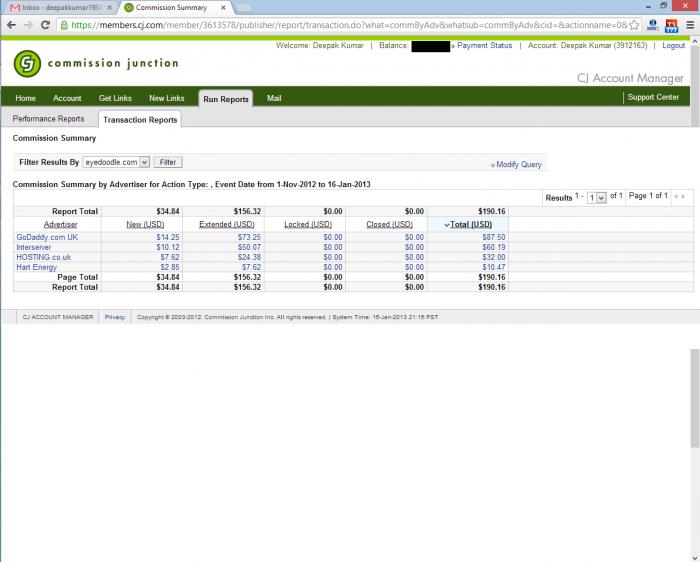The image size is (700, 562).
Task: Open New Links in navigation bar
Action: [167, 98]
